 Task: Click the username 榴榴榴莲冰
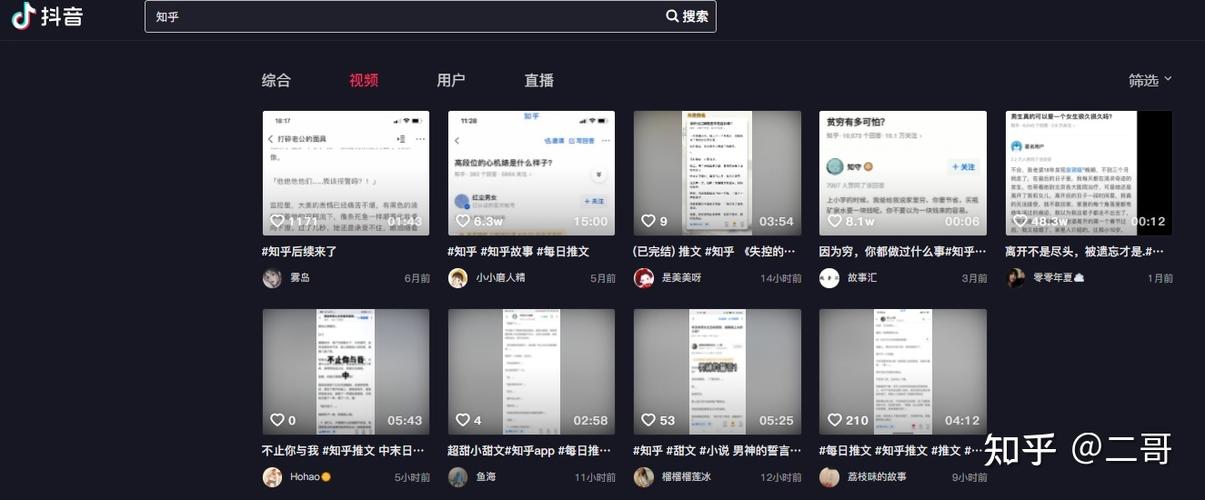686,477
